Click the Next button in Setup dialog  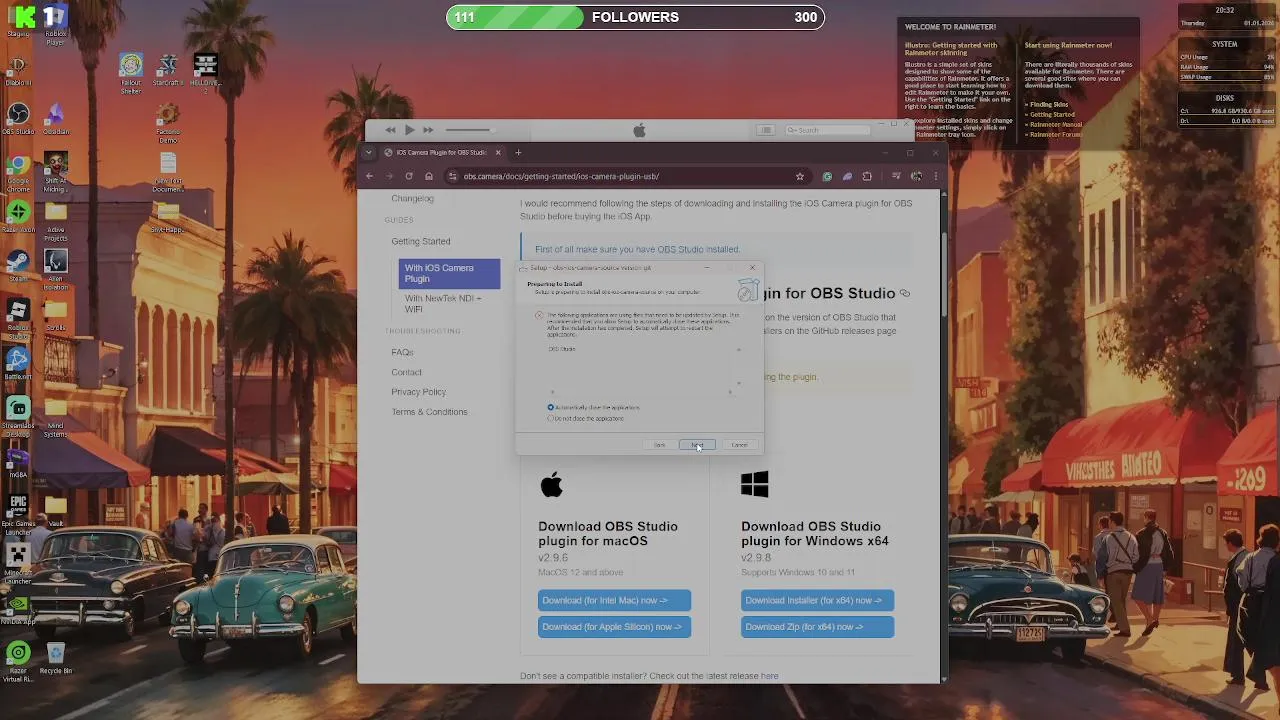697,445
